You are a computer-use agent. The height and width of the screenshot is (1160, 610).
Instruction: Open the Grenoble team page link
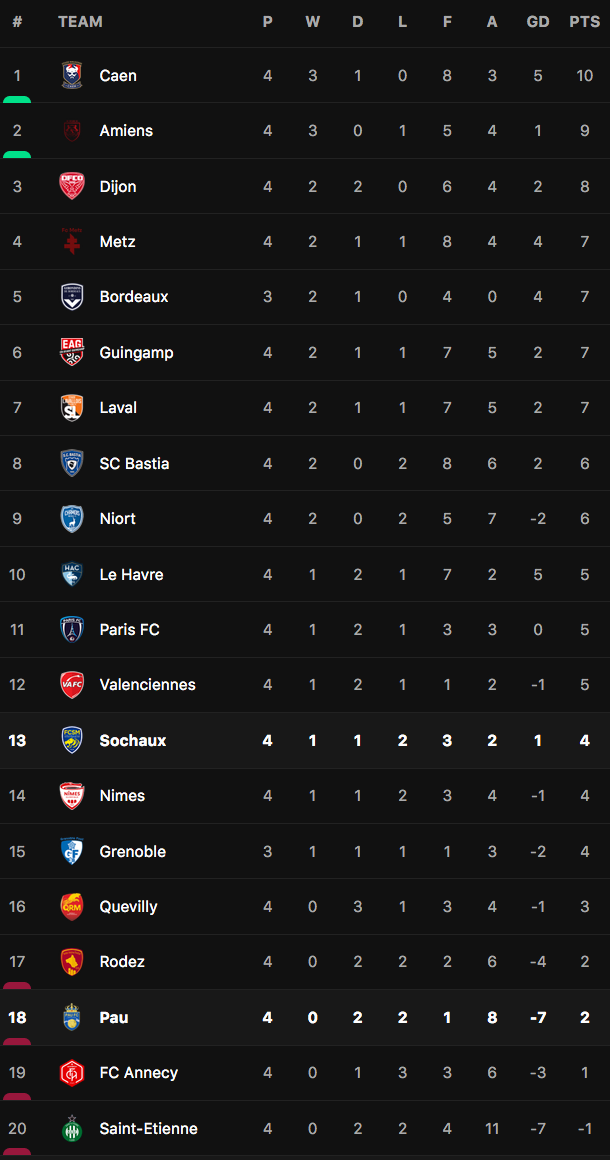(x=132, y=852)
